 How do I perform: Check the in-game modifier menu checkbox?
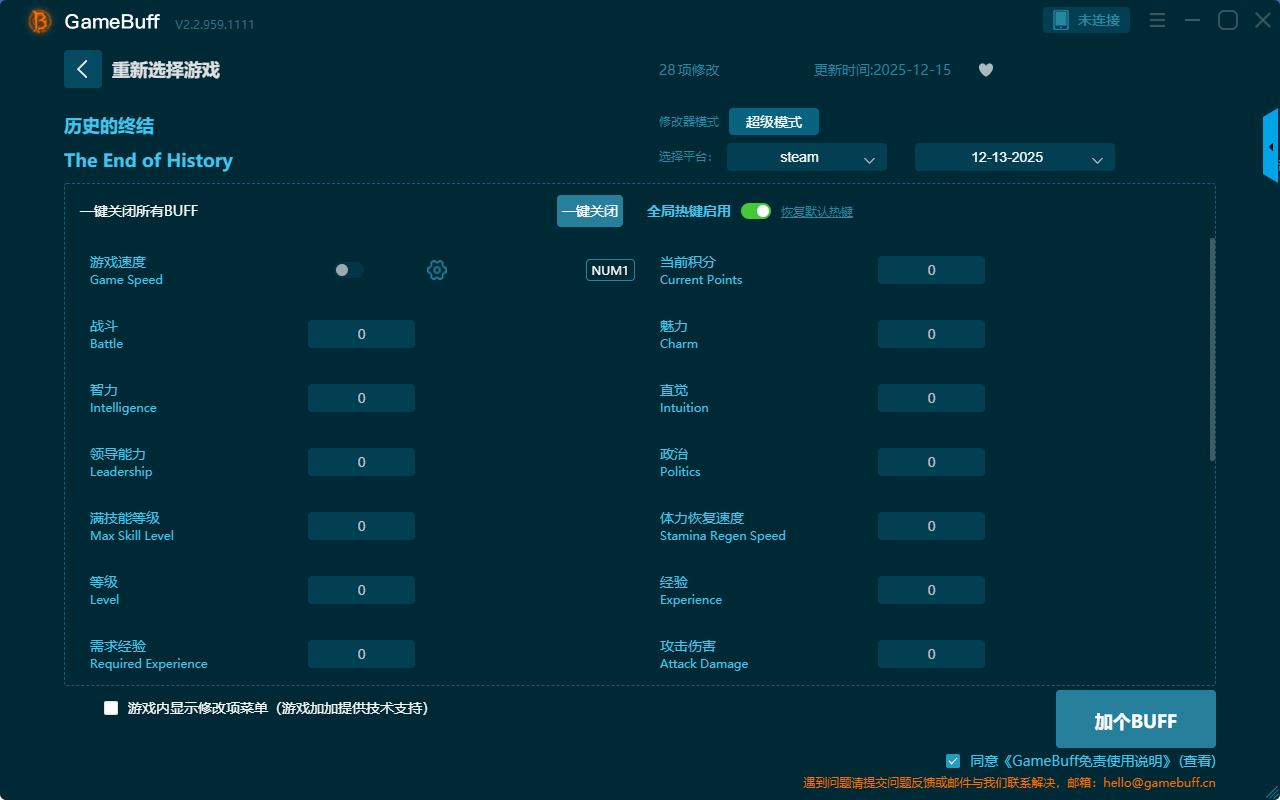click(111, 708)
